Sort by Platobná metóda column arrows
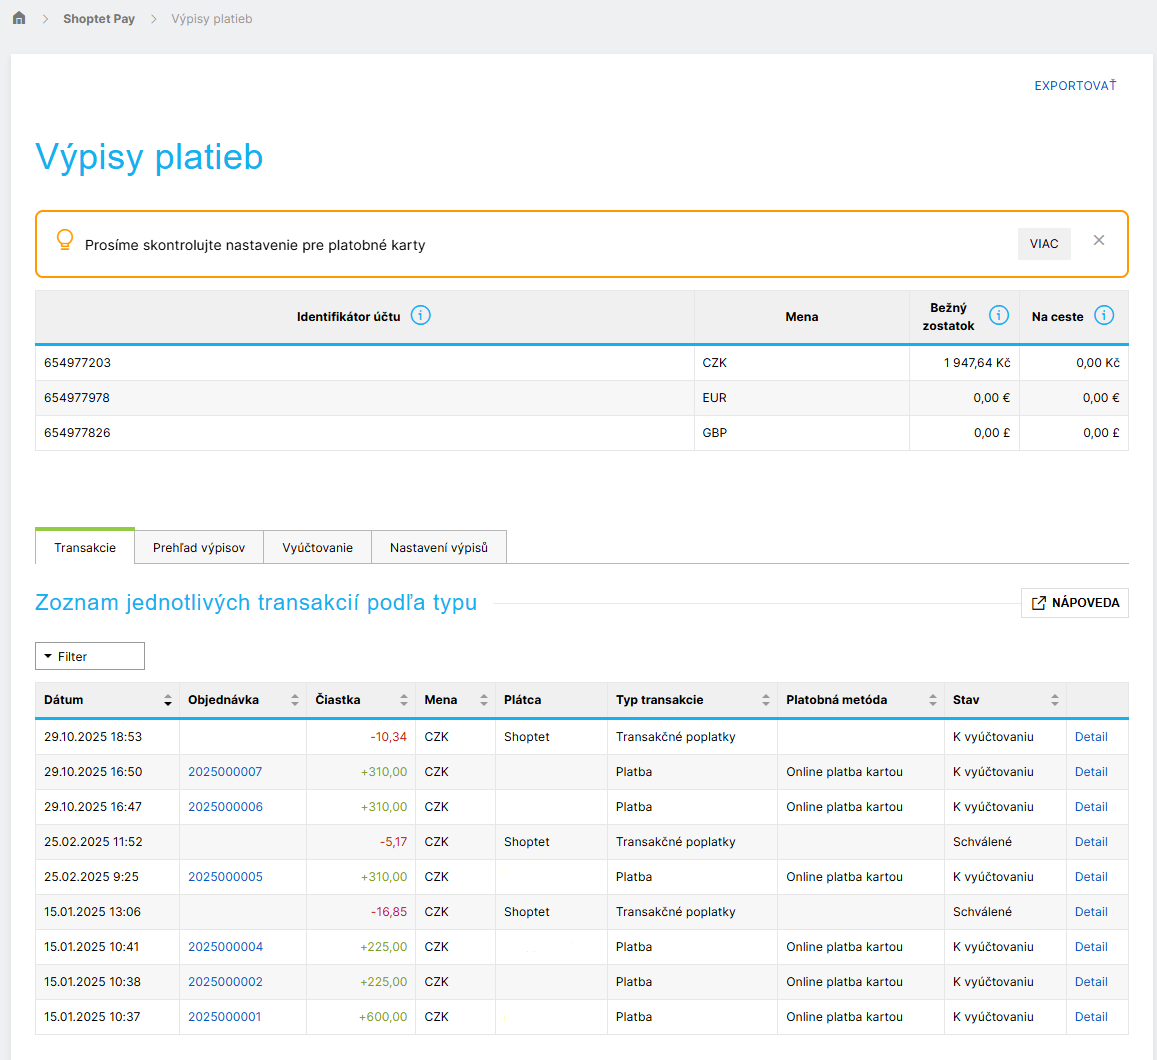 [x=932, y=700]
